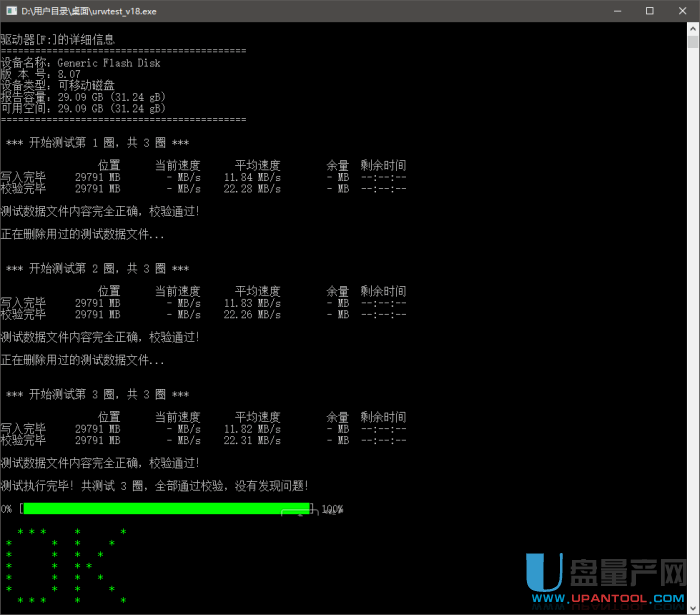Click the 开始测试第 1 圈 heading

click(97, 143)
